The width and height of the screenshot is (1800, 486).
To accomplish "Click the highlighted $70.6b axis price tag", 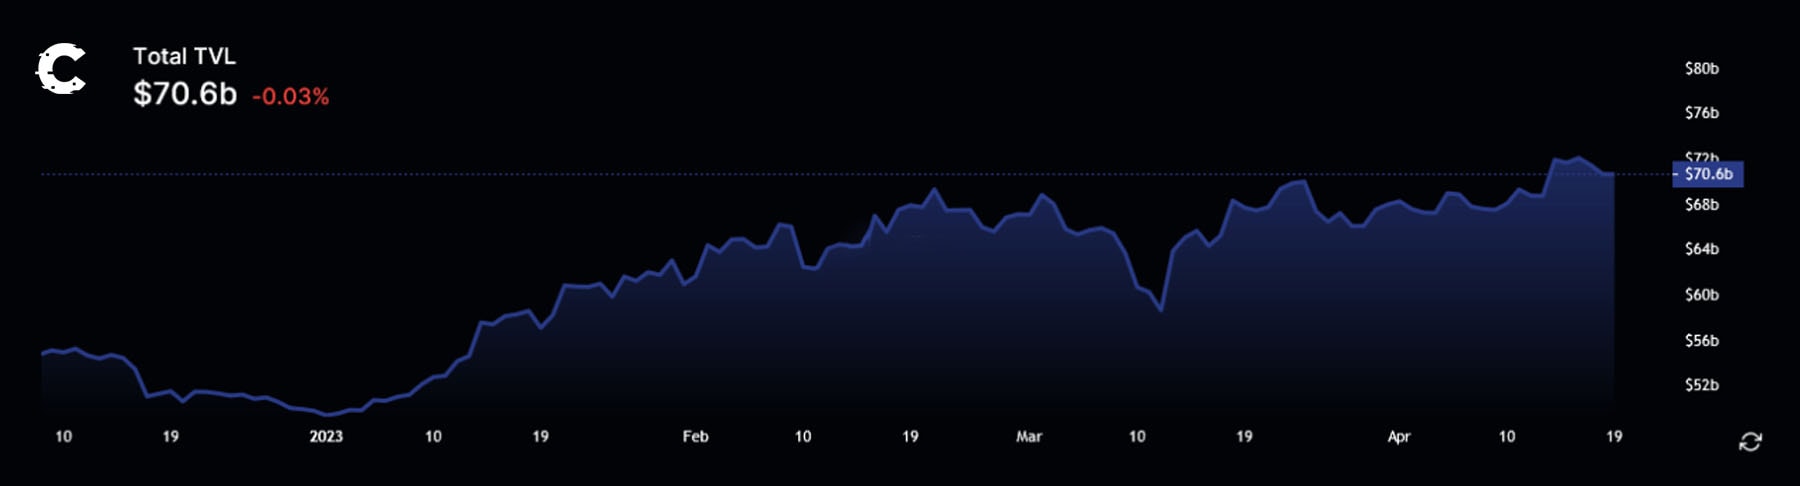I will click(x=1708, y=174).
